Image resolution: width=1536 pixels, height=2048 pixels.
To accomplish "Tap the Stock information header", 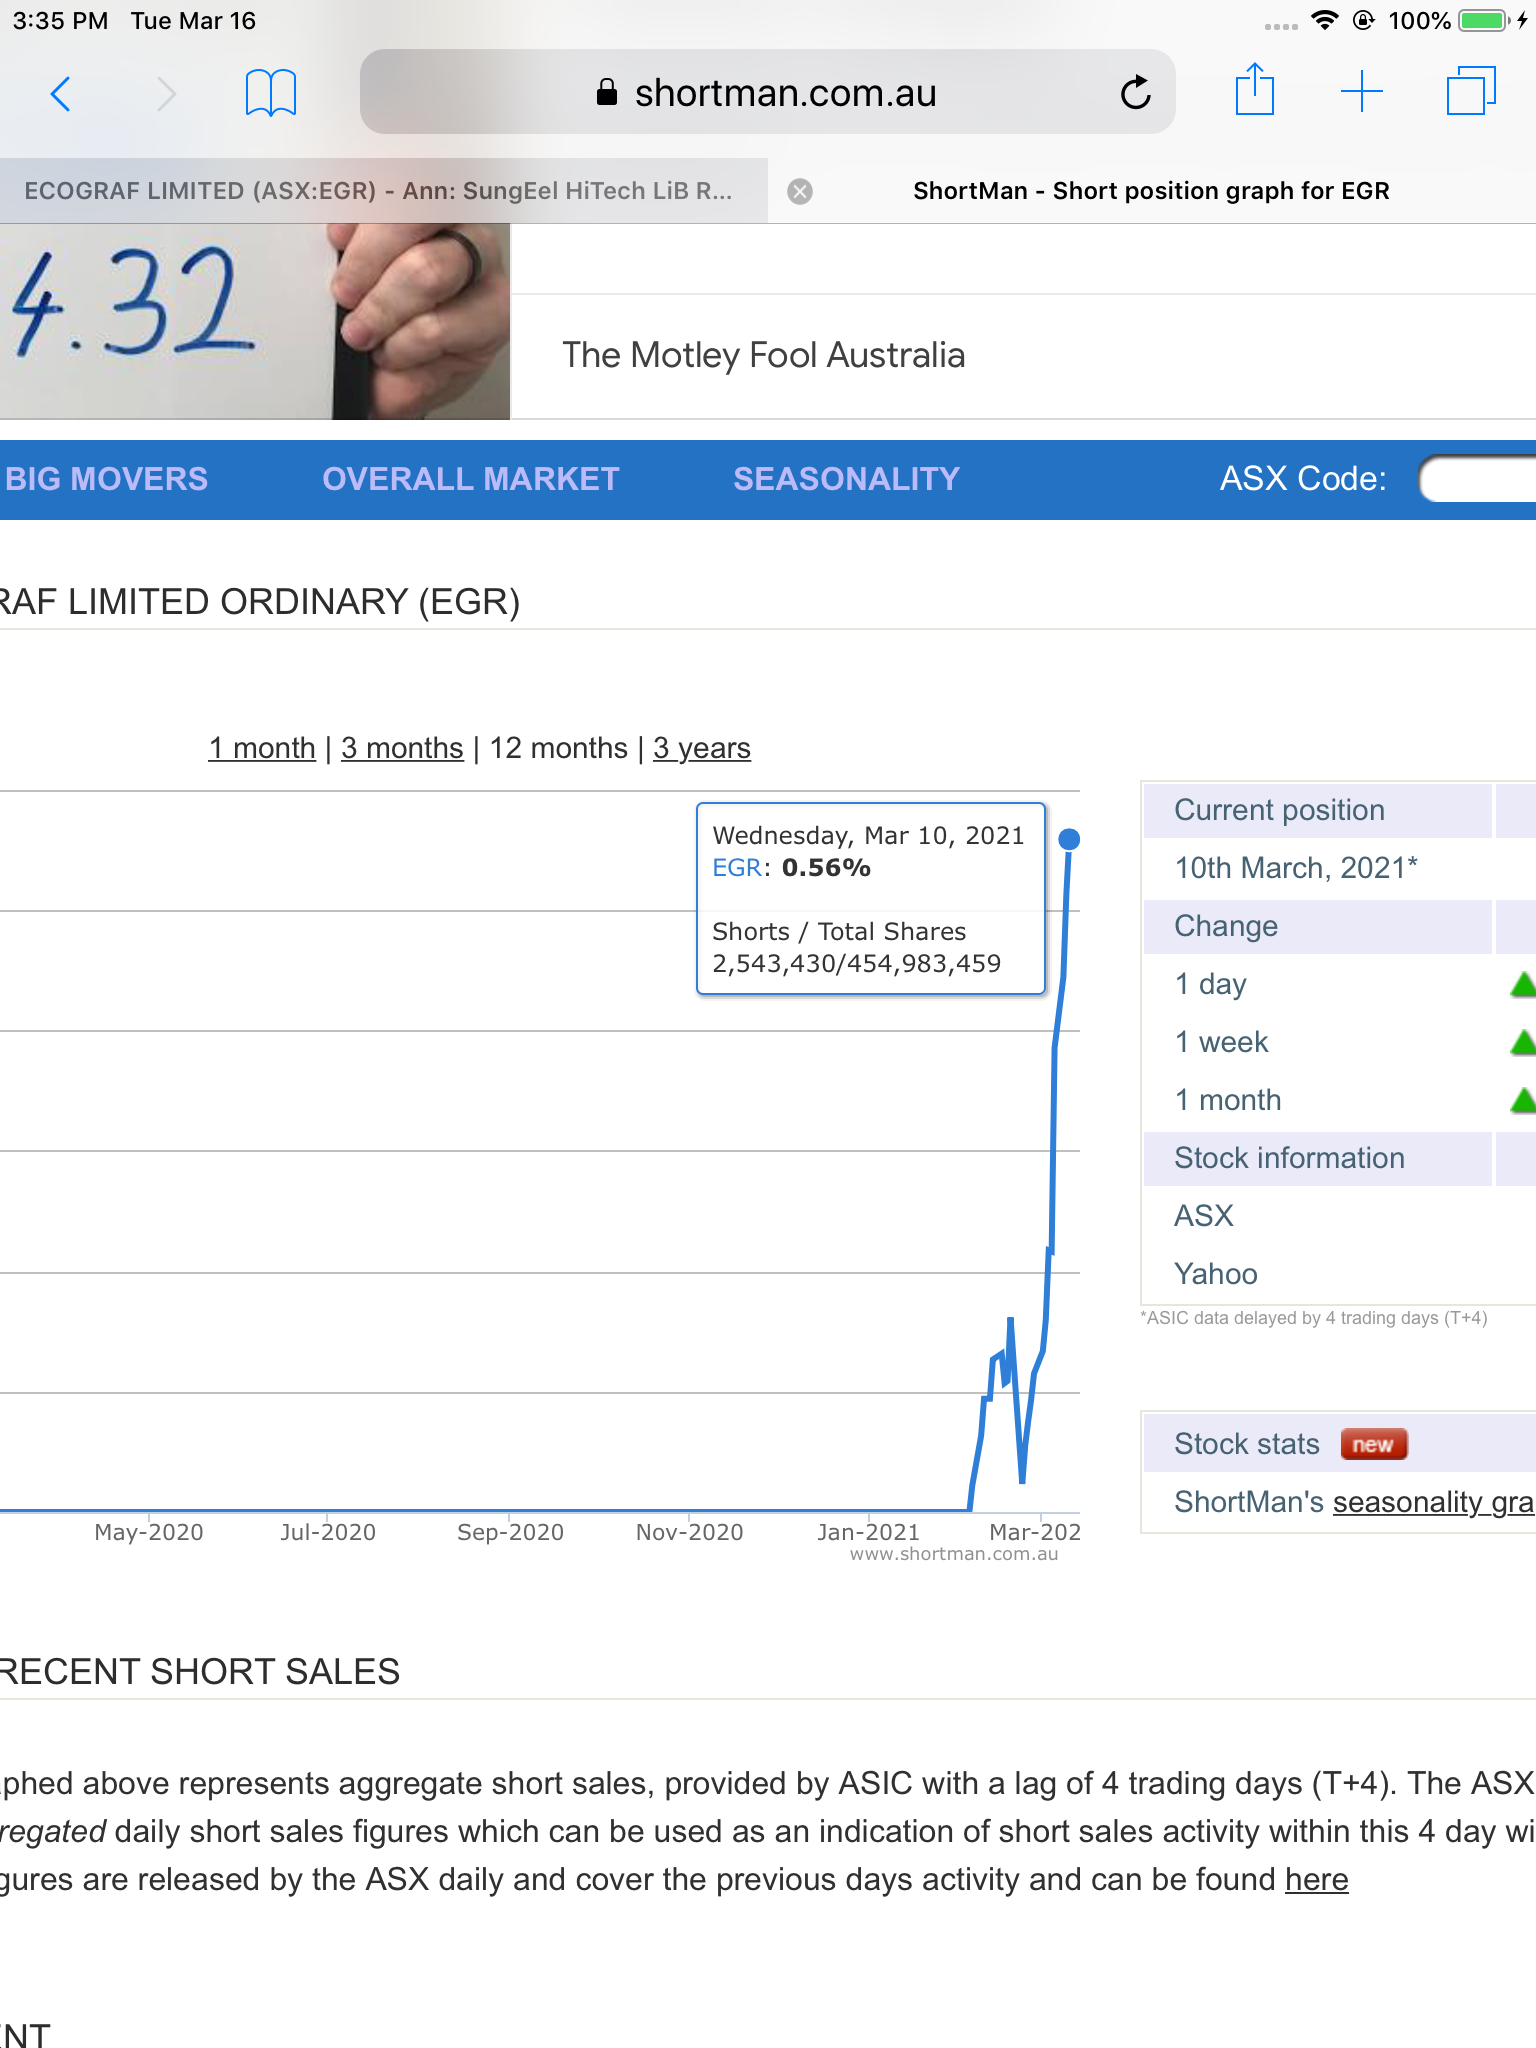I will 1289,1158.
